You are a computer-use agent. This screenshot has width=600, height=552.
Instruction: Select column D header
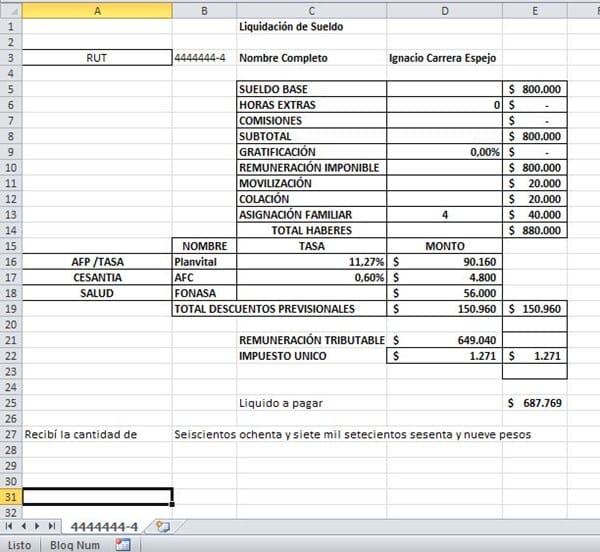[444, 11]
